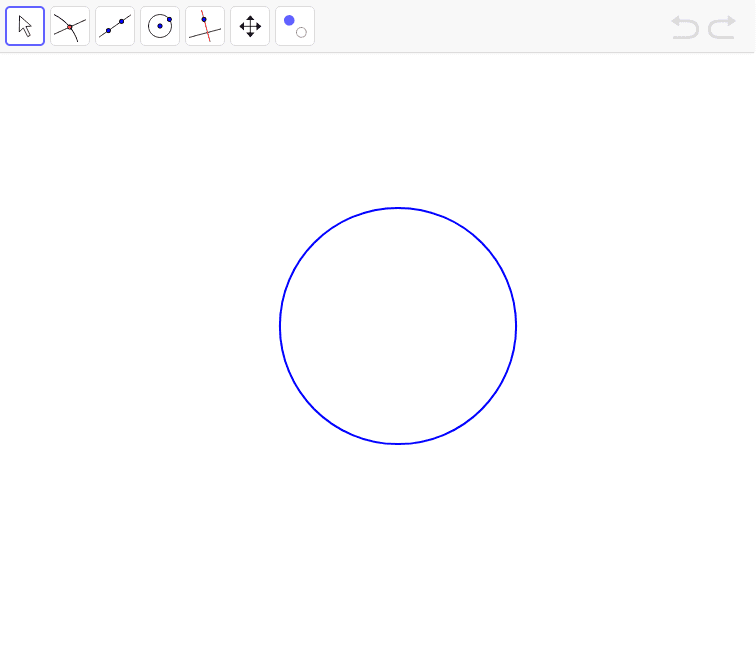
Task: Click the rightmost point of the blue circle
Action: [x=516, y=326]
